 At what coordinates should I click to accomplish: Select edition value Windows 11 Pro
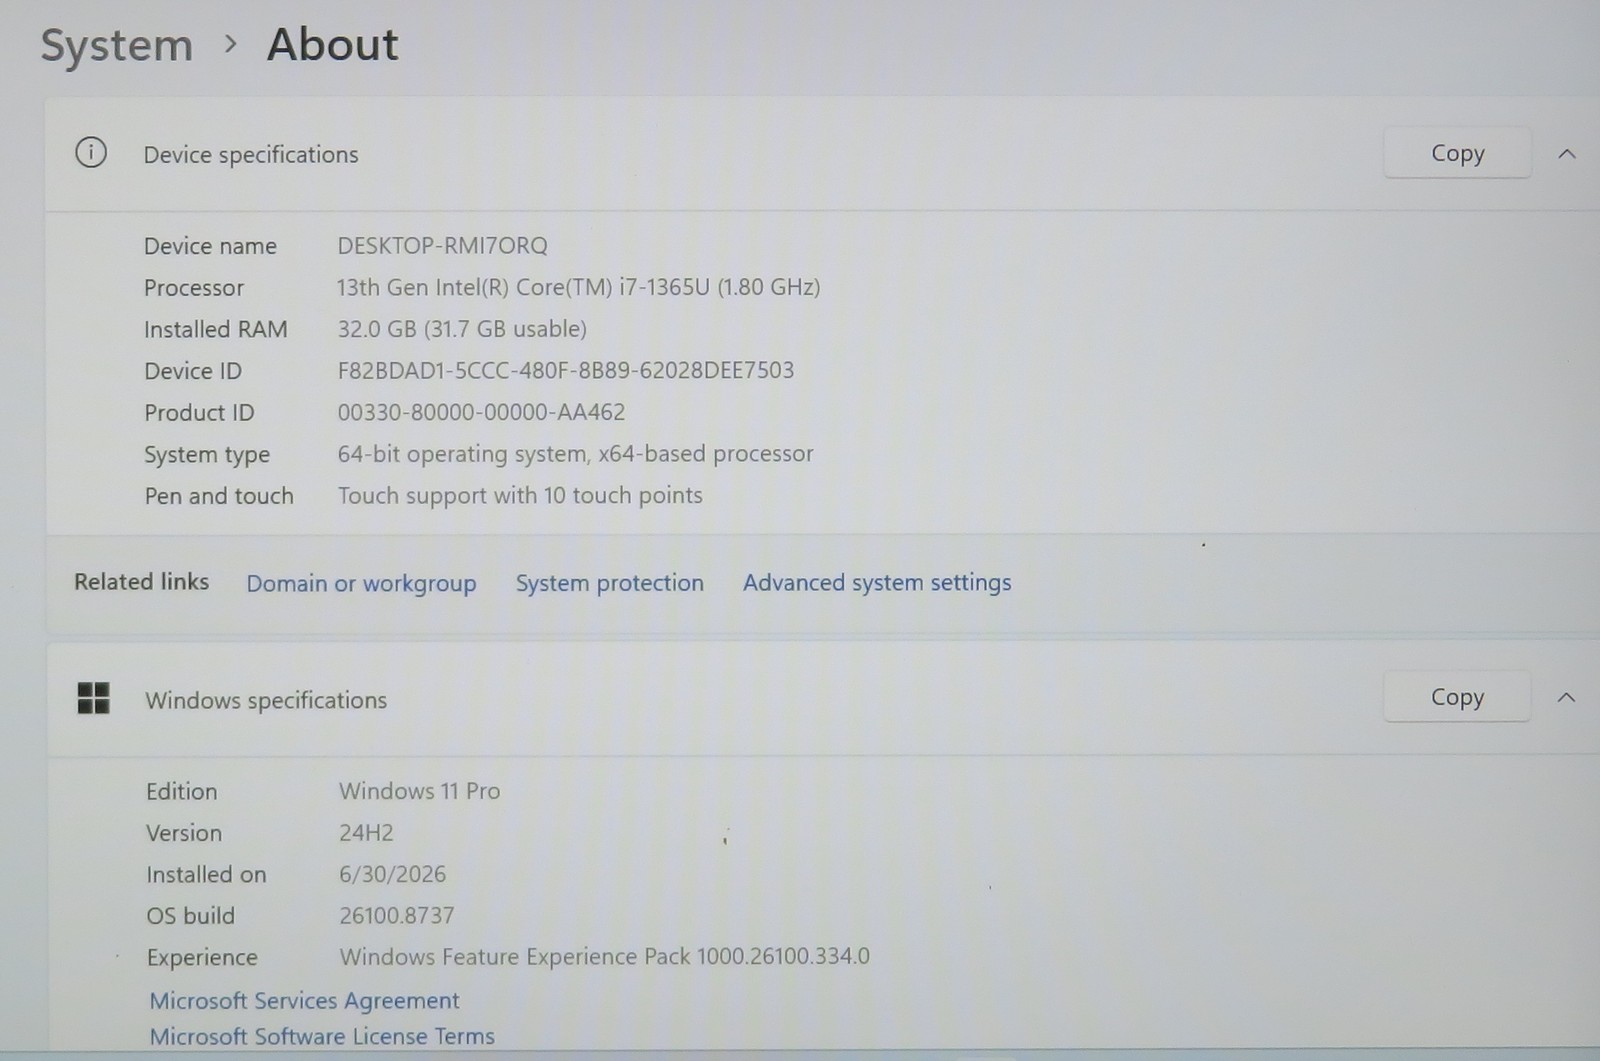tap(419, 791)
